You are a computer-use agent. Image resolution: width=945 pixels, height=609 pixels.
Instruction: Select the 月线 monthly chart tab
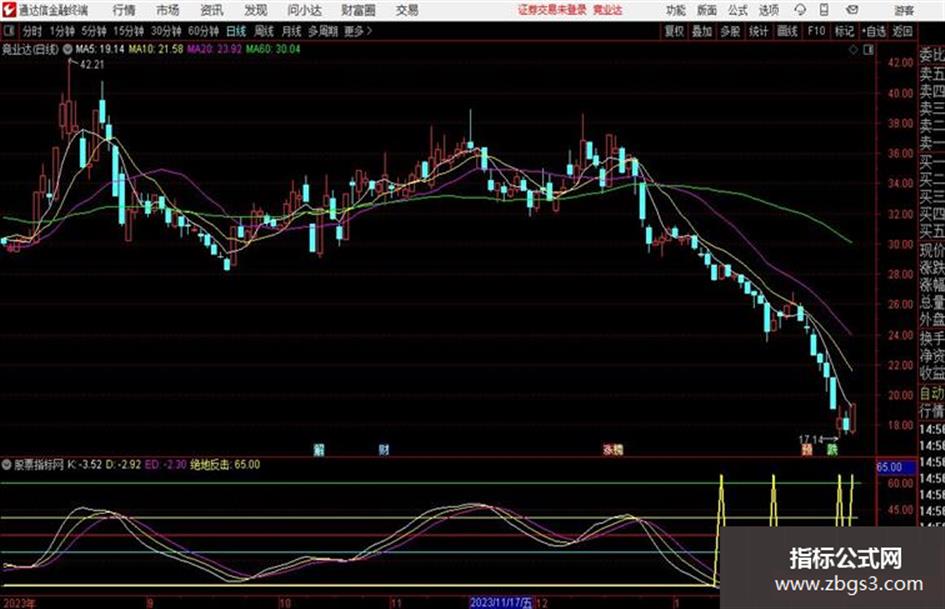point(292,31)
